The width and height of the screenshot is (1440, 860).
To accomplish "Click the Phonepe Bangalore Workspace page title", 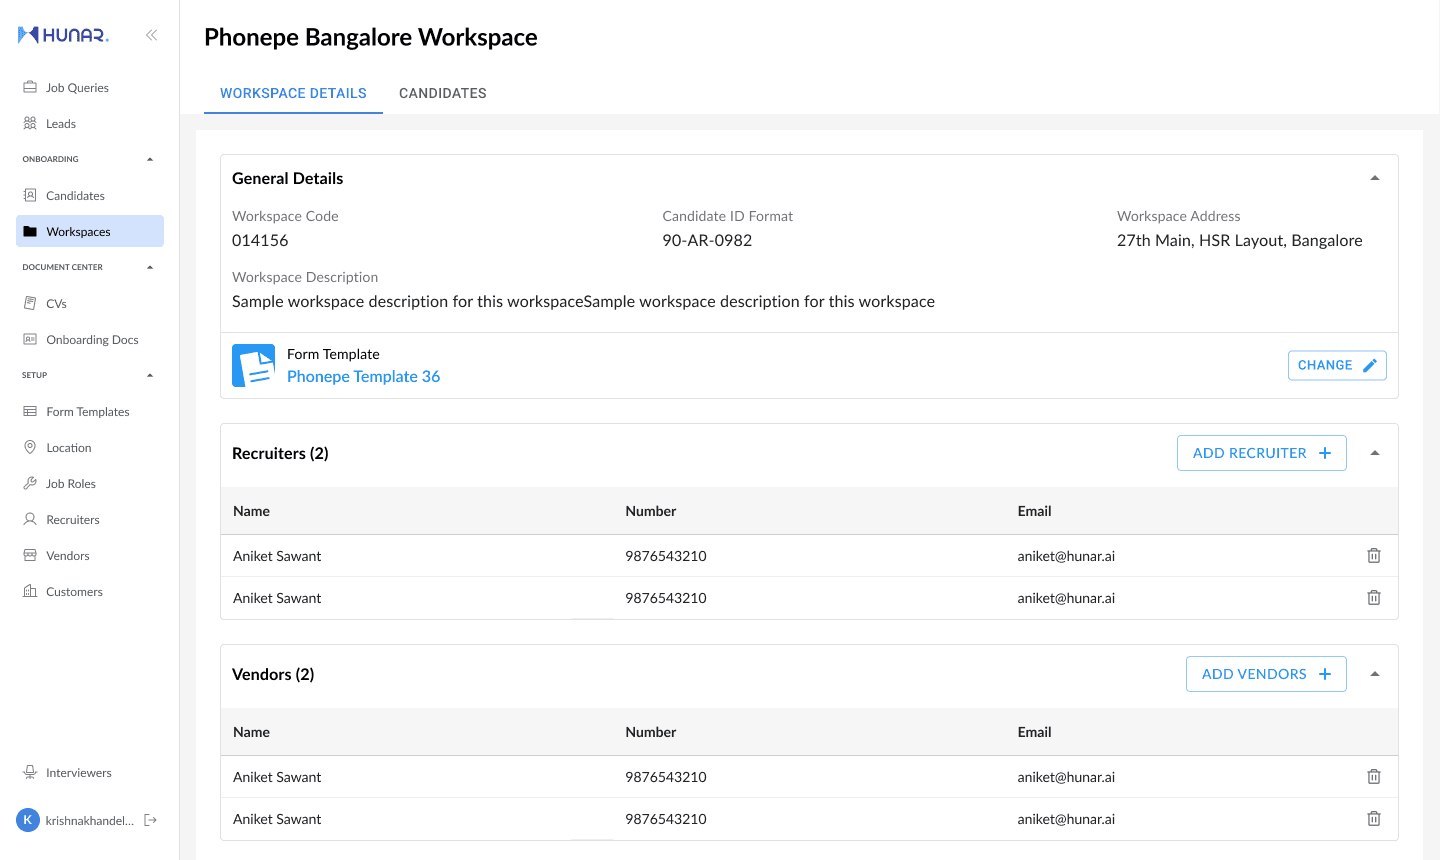I will [371, 37].
